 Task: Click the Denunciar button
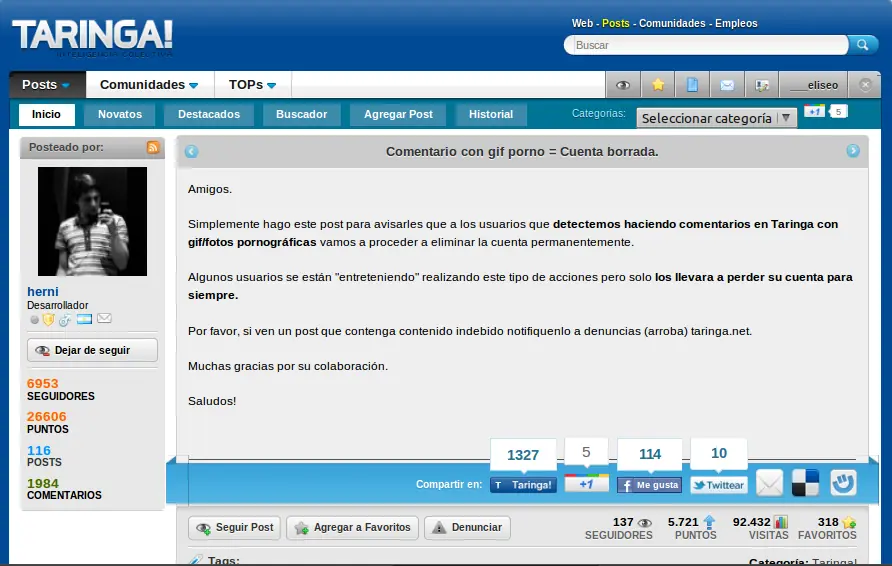click(x=467, y=527)
